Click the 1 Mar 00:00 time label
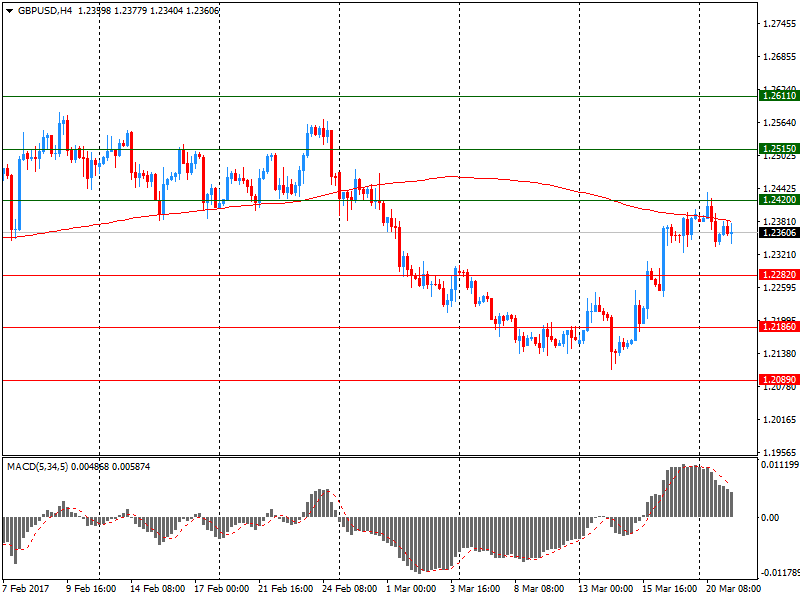The height and width of the screenshot is (600, 800). (411, 589)
